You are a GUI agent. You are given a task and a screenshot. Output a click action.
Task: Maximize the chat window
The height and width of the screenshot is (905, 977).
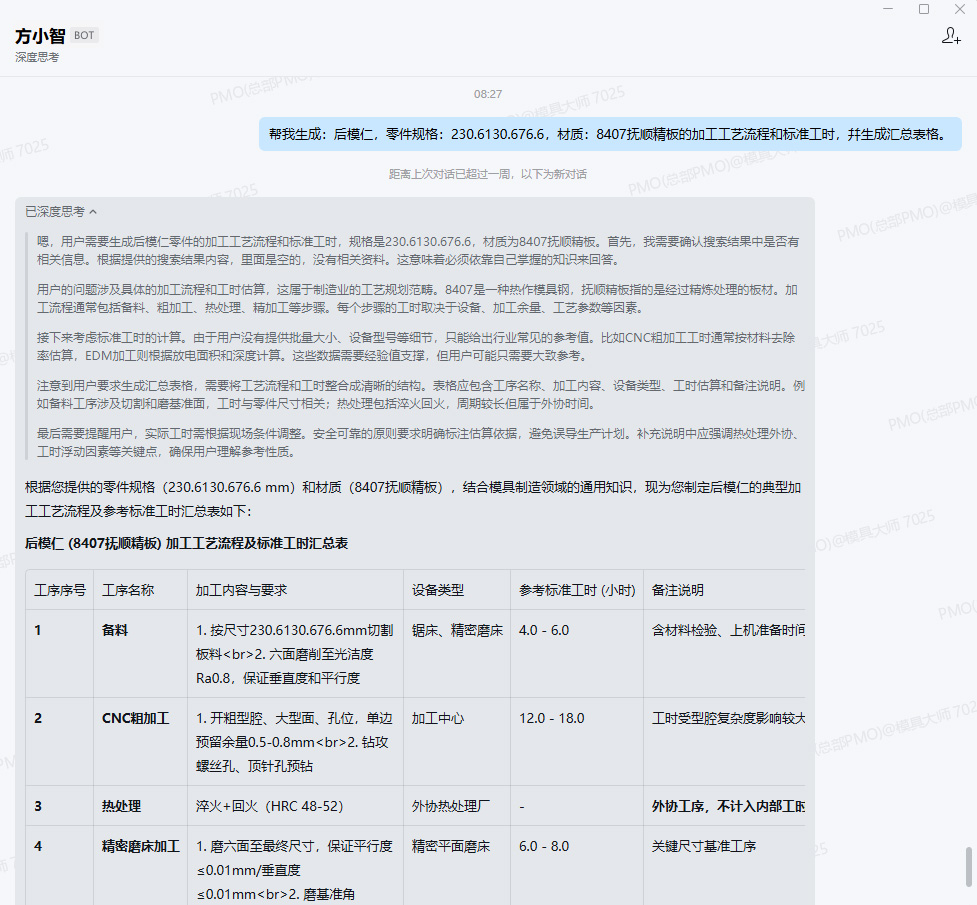click(x=924, y=9)
